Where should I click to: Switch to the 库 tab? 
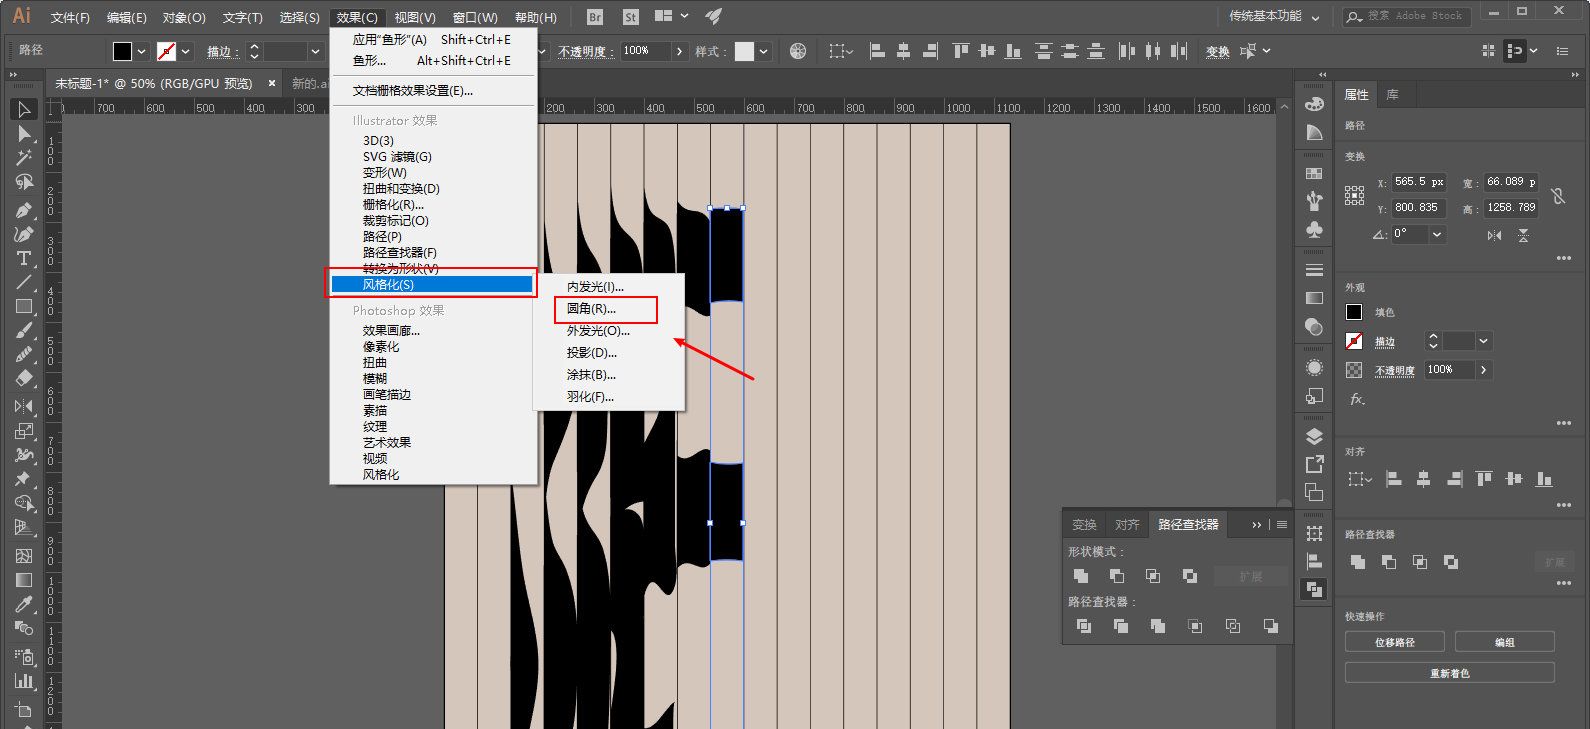tap(1392, 95)
